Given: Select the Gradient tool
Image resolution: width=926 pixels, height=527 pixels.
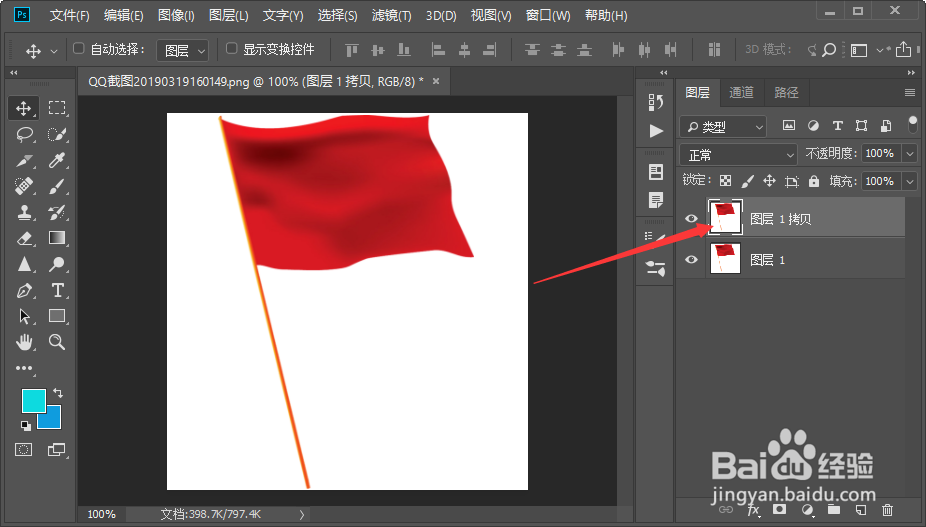Looking at the screenshot, I should 57,238.
